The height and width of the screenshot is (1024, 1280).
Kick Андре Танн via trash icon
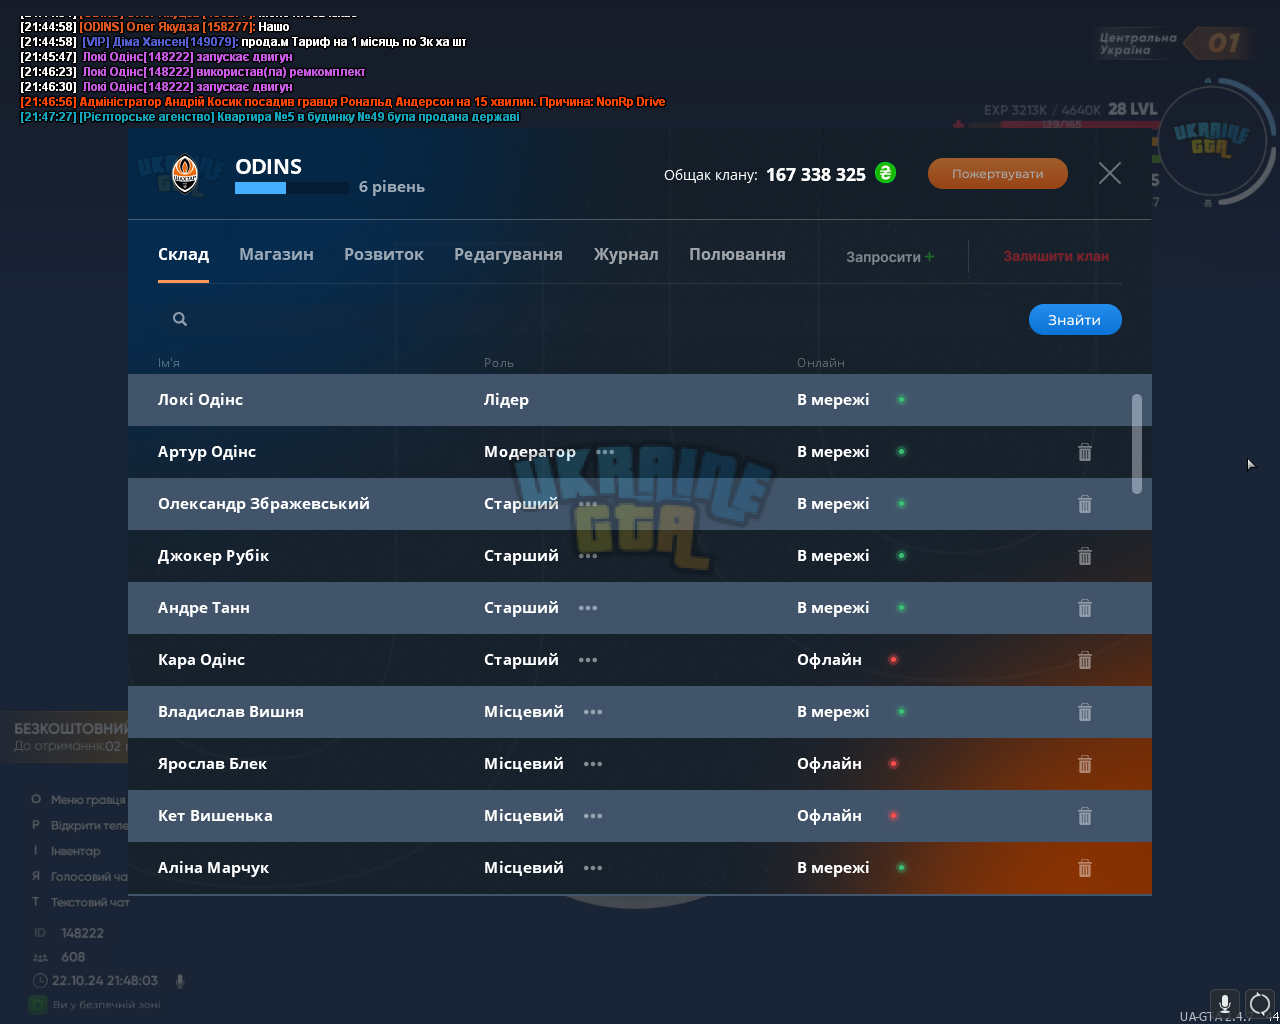[1085, 608]
